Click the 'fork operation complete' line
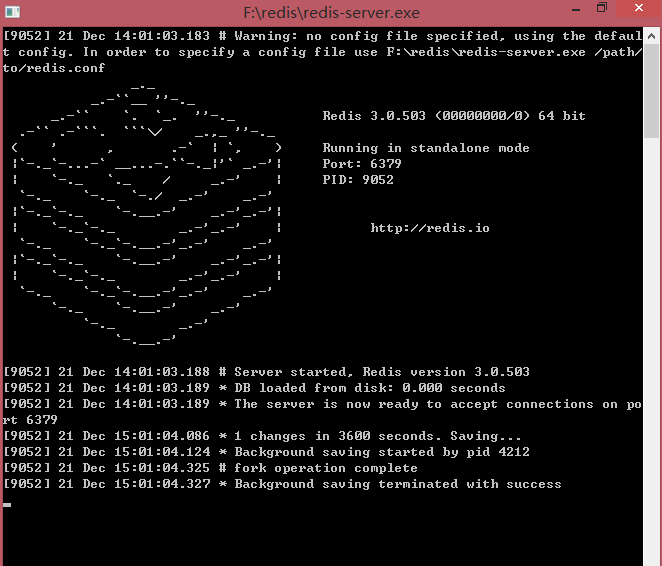This screenshot has width=662, height=566. tap(210, 468)
